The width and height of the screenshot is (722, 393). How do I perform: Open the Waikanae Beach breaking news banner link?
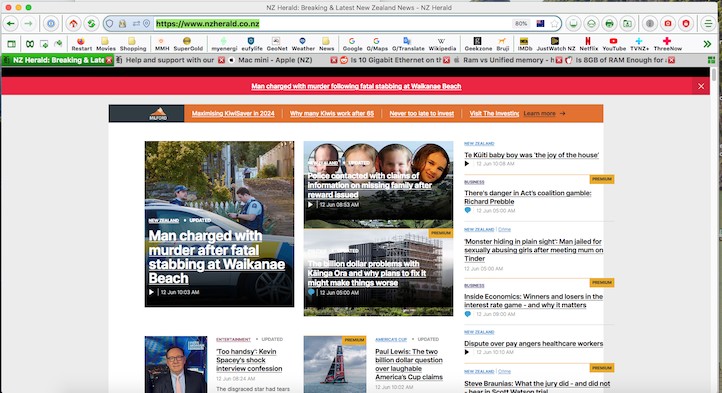(x=356, y=86)
